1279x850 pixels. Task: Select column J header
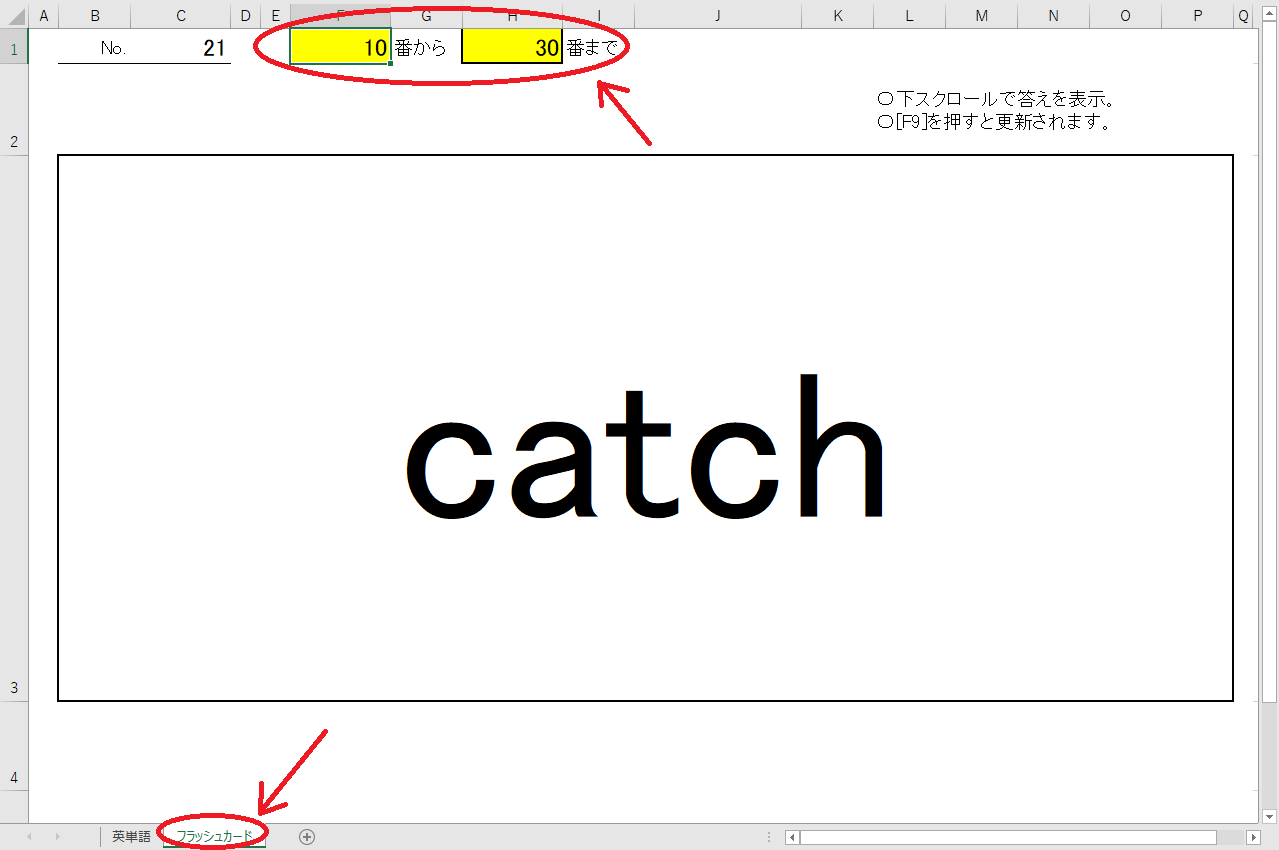coord(718,16)
